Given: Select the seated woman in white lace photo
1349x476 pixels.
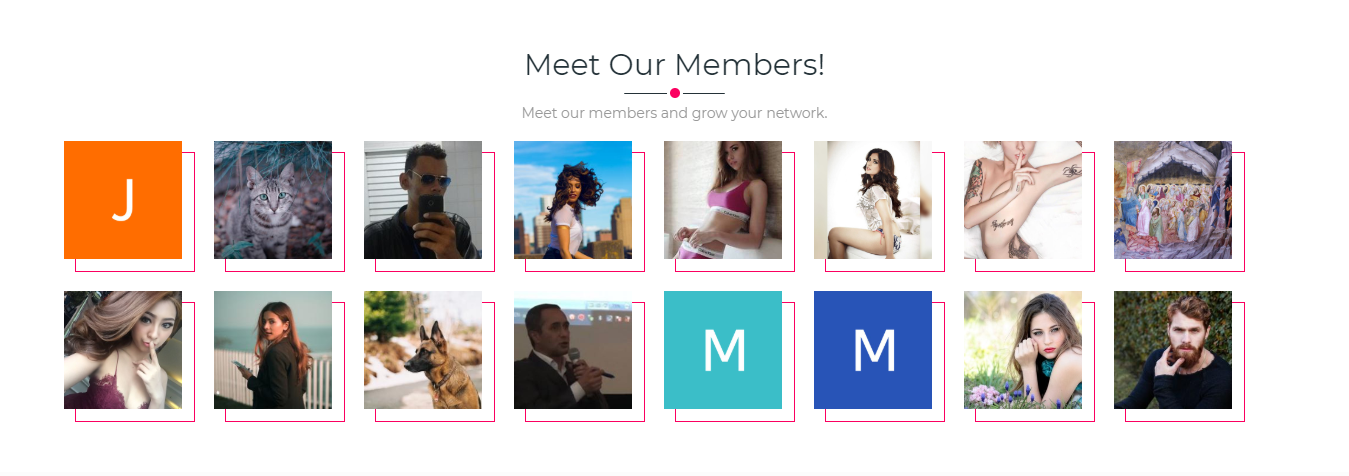Looking at the screenshot, I should click(873, 200).
